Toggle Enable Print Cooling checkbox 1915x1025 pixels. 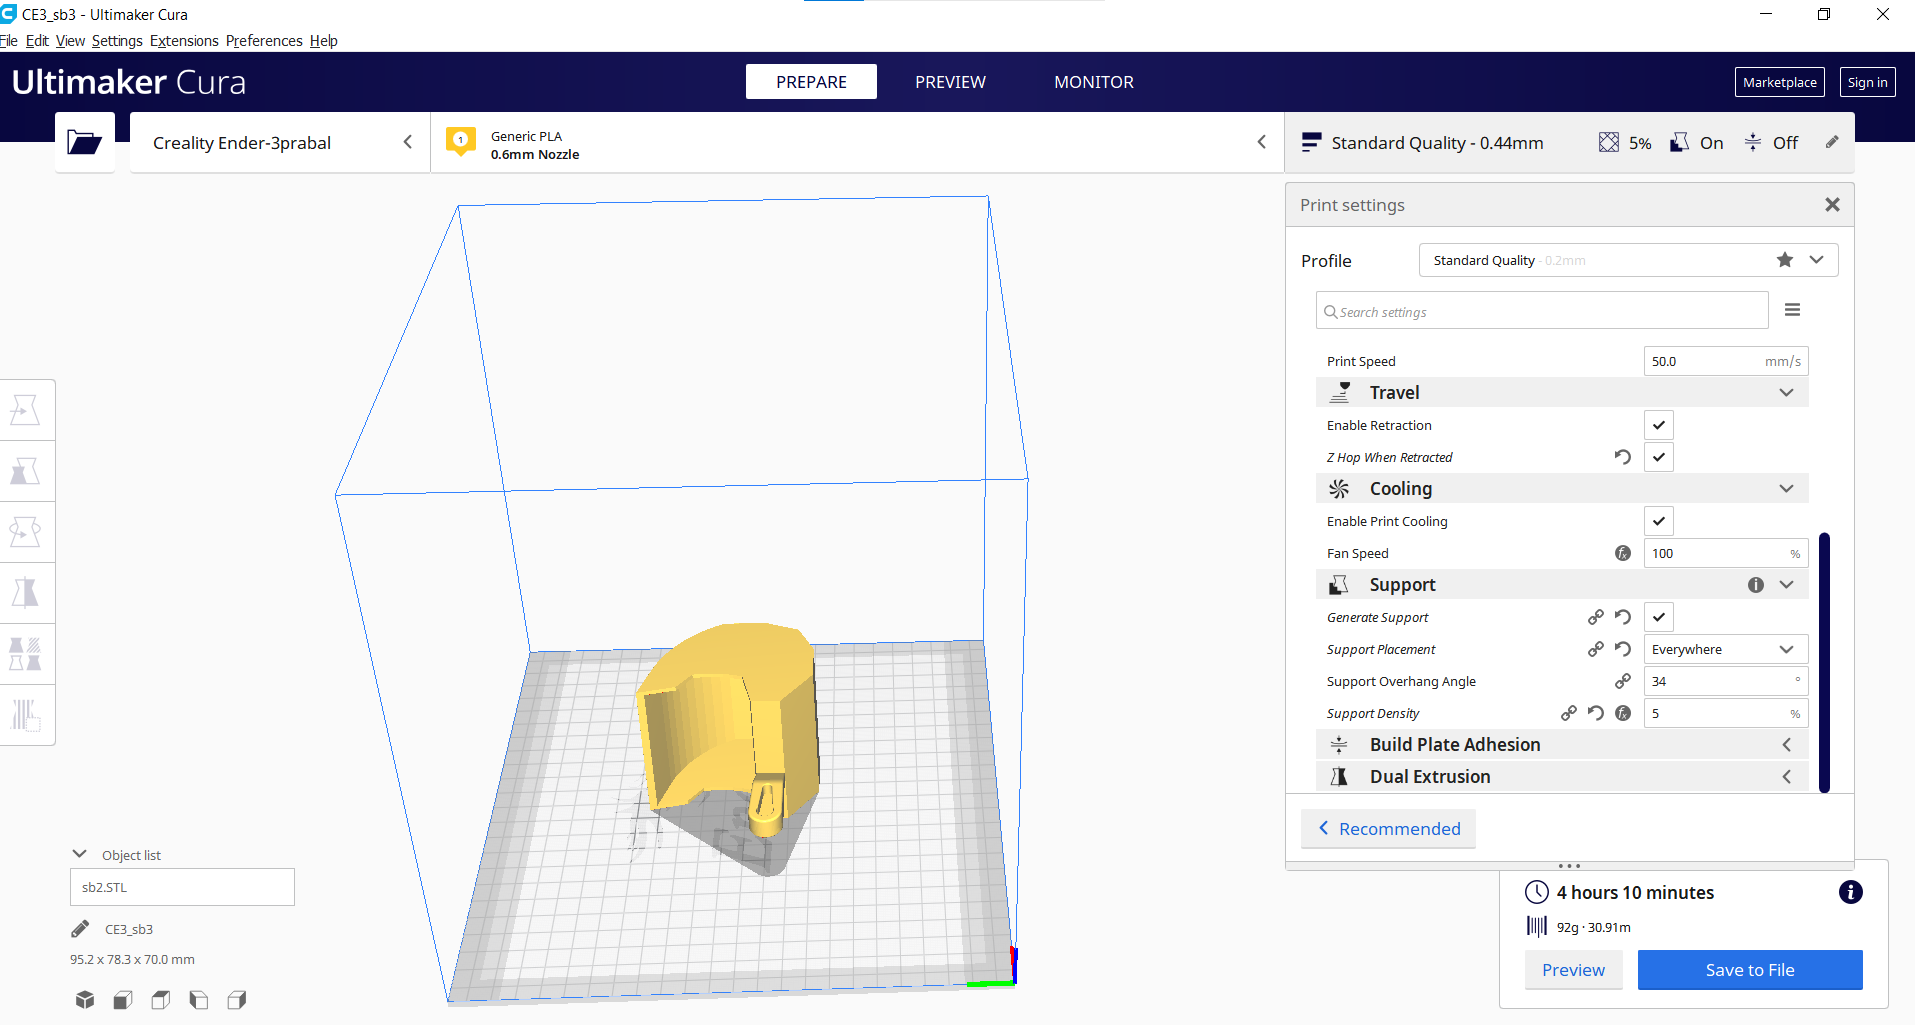[x=1659, y=521]
